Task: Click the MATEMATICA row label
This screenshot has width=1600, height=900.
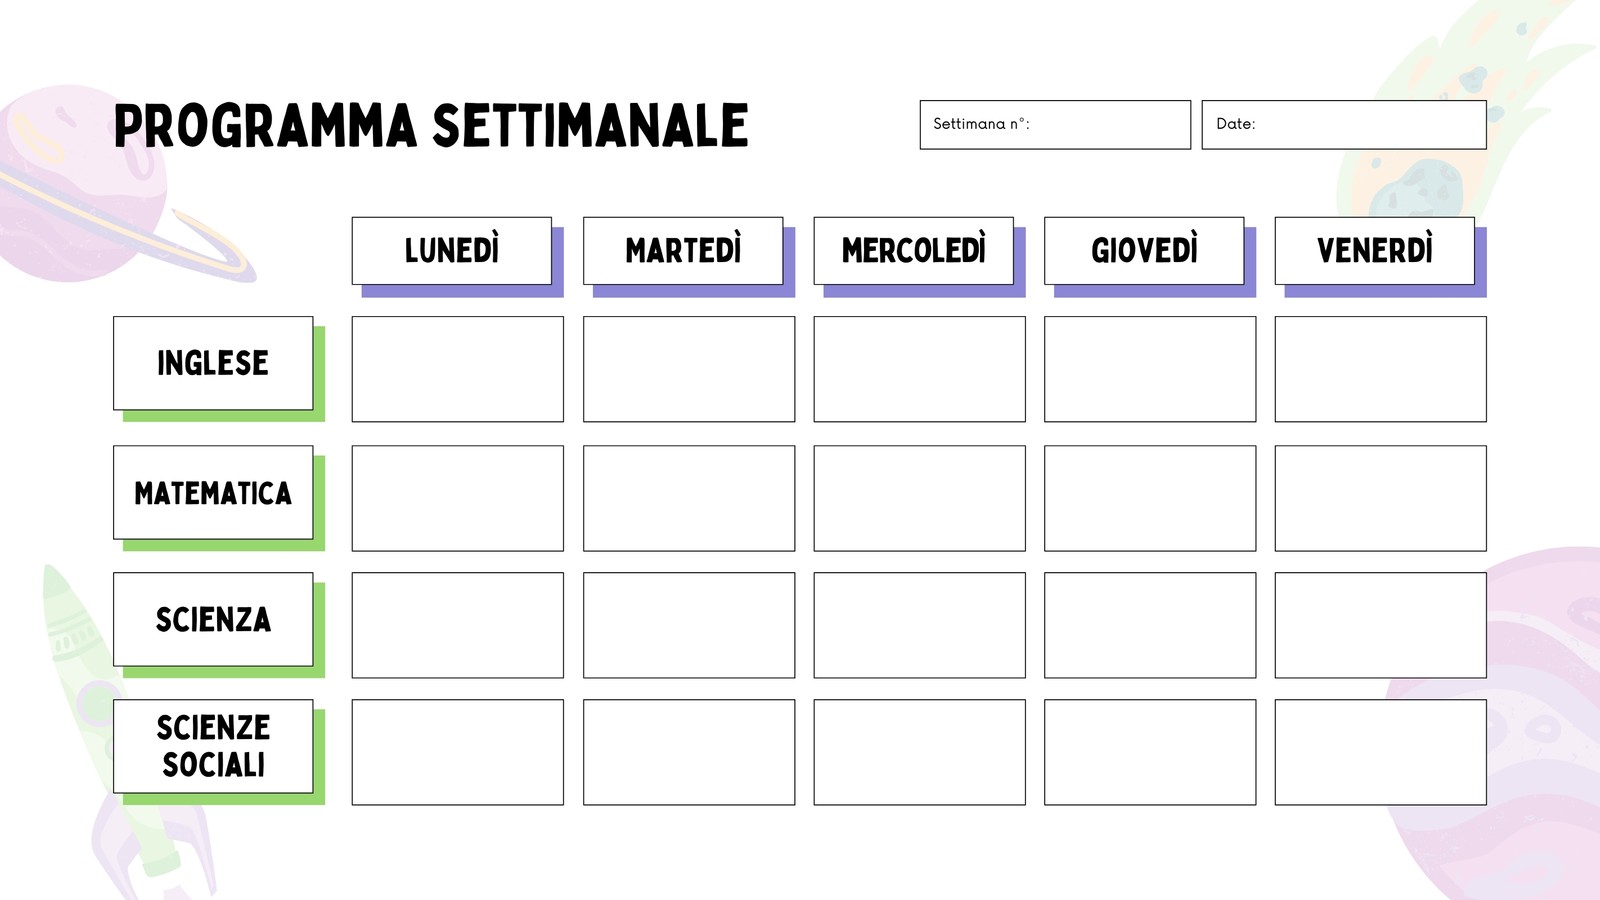Action: pos(213,493)
